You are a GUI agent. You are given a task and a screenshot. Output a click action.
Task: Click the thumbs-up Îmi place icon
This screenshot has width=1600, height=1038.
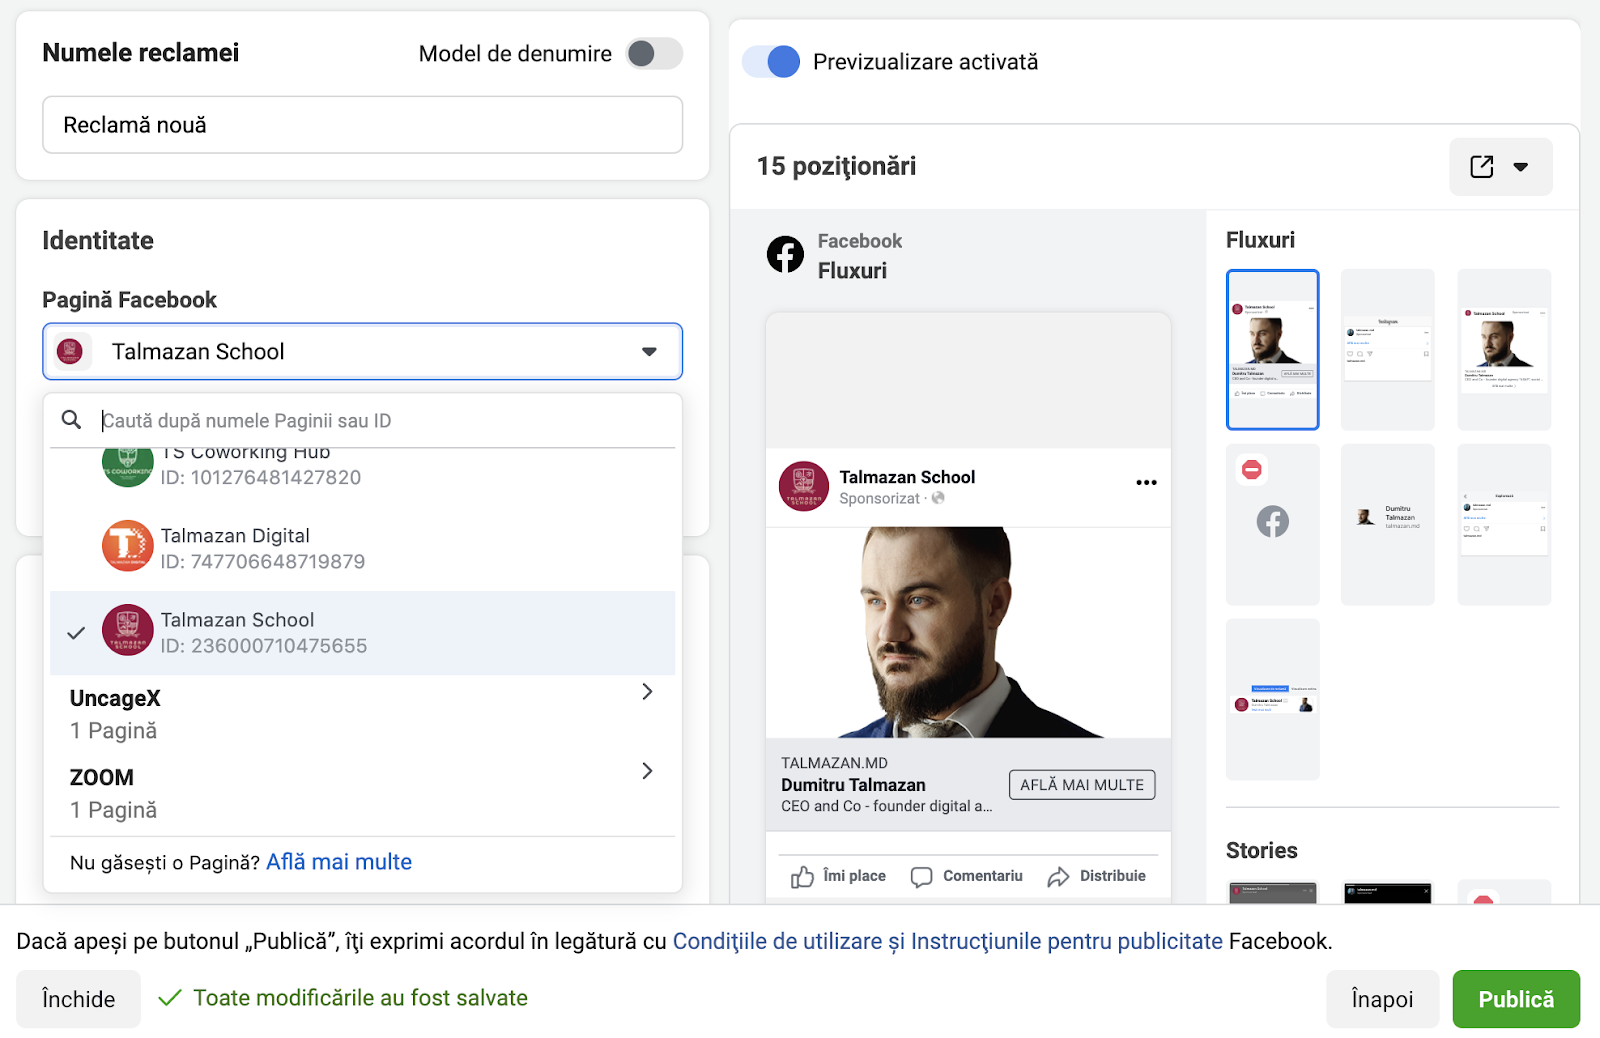(802, 877)
